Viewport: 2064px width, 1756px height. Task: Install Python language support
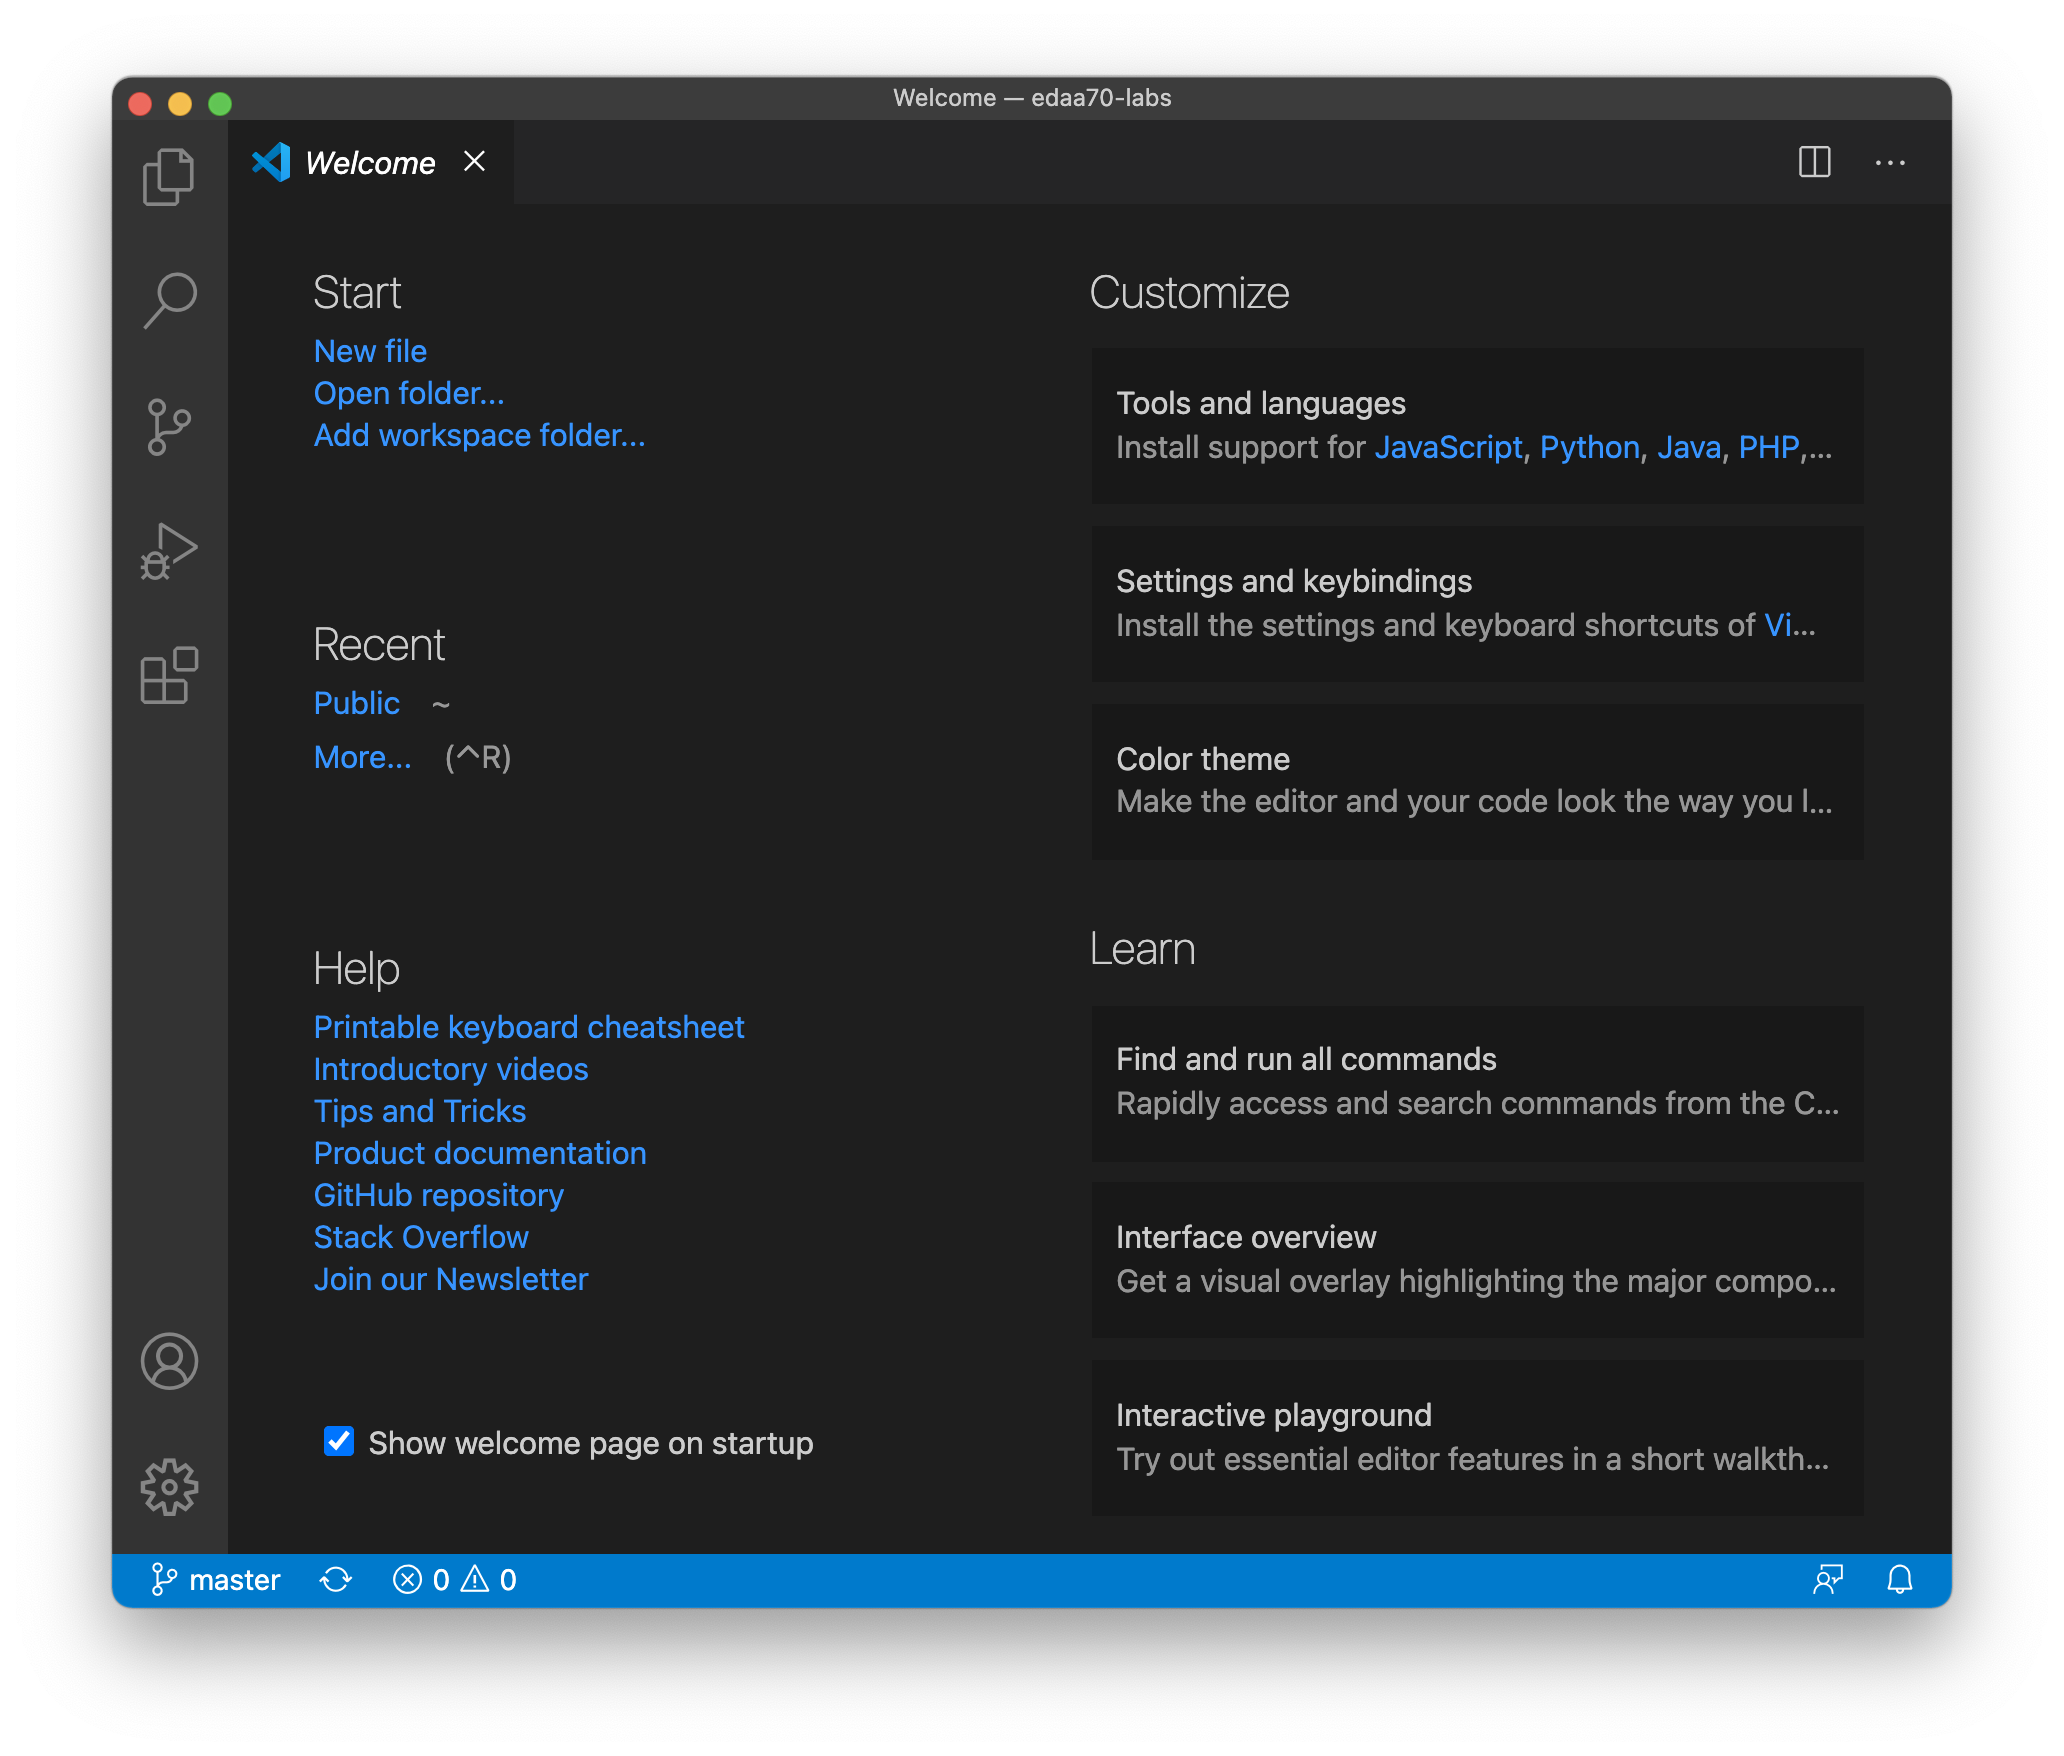[1589, 447]
